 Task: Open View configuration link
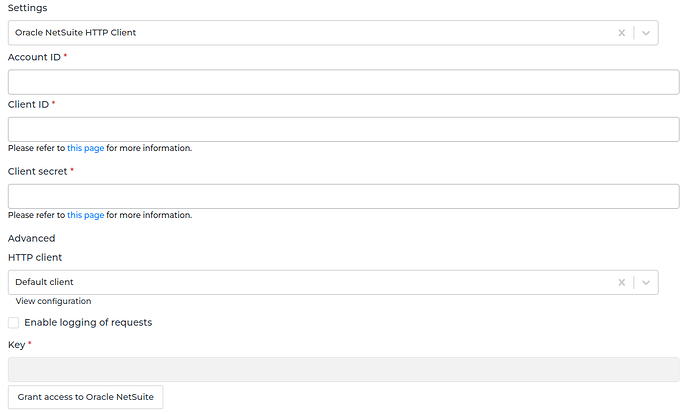(x=53, y=301)
